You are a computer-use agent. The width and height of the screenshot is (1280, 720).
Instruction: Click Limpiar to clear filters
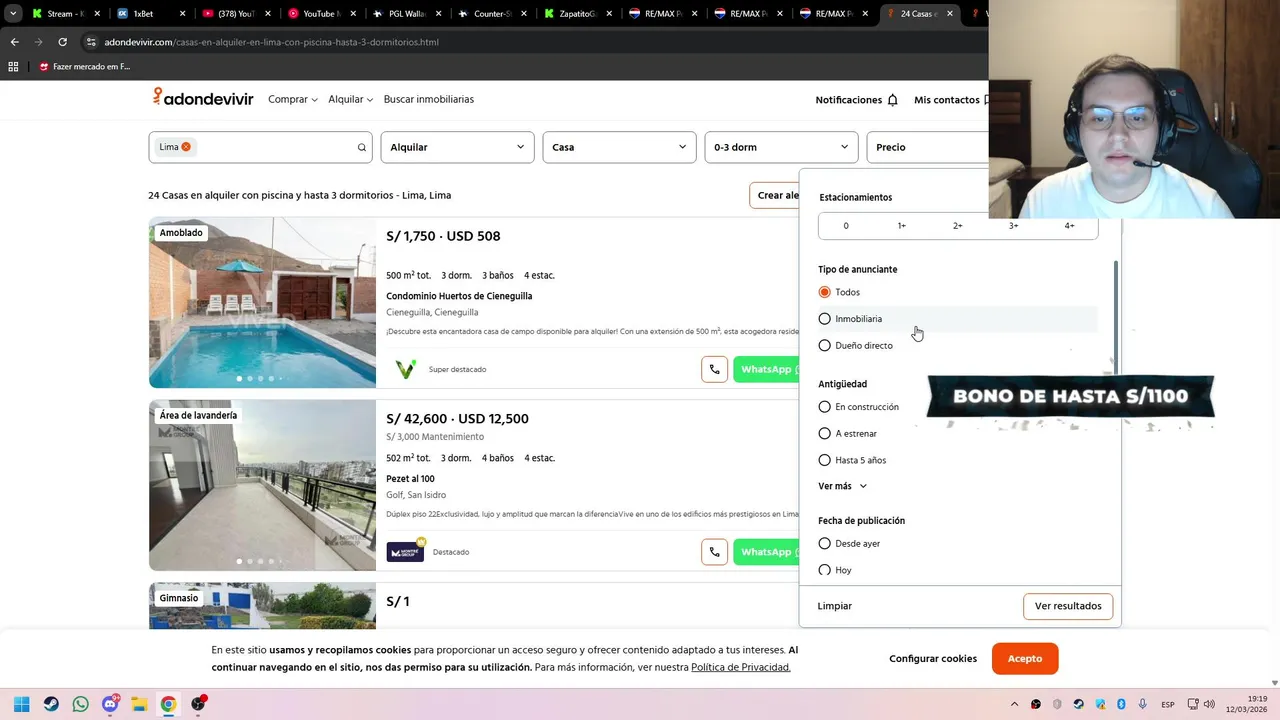coord(835,606)
